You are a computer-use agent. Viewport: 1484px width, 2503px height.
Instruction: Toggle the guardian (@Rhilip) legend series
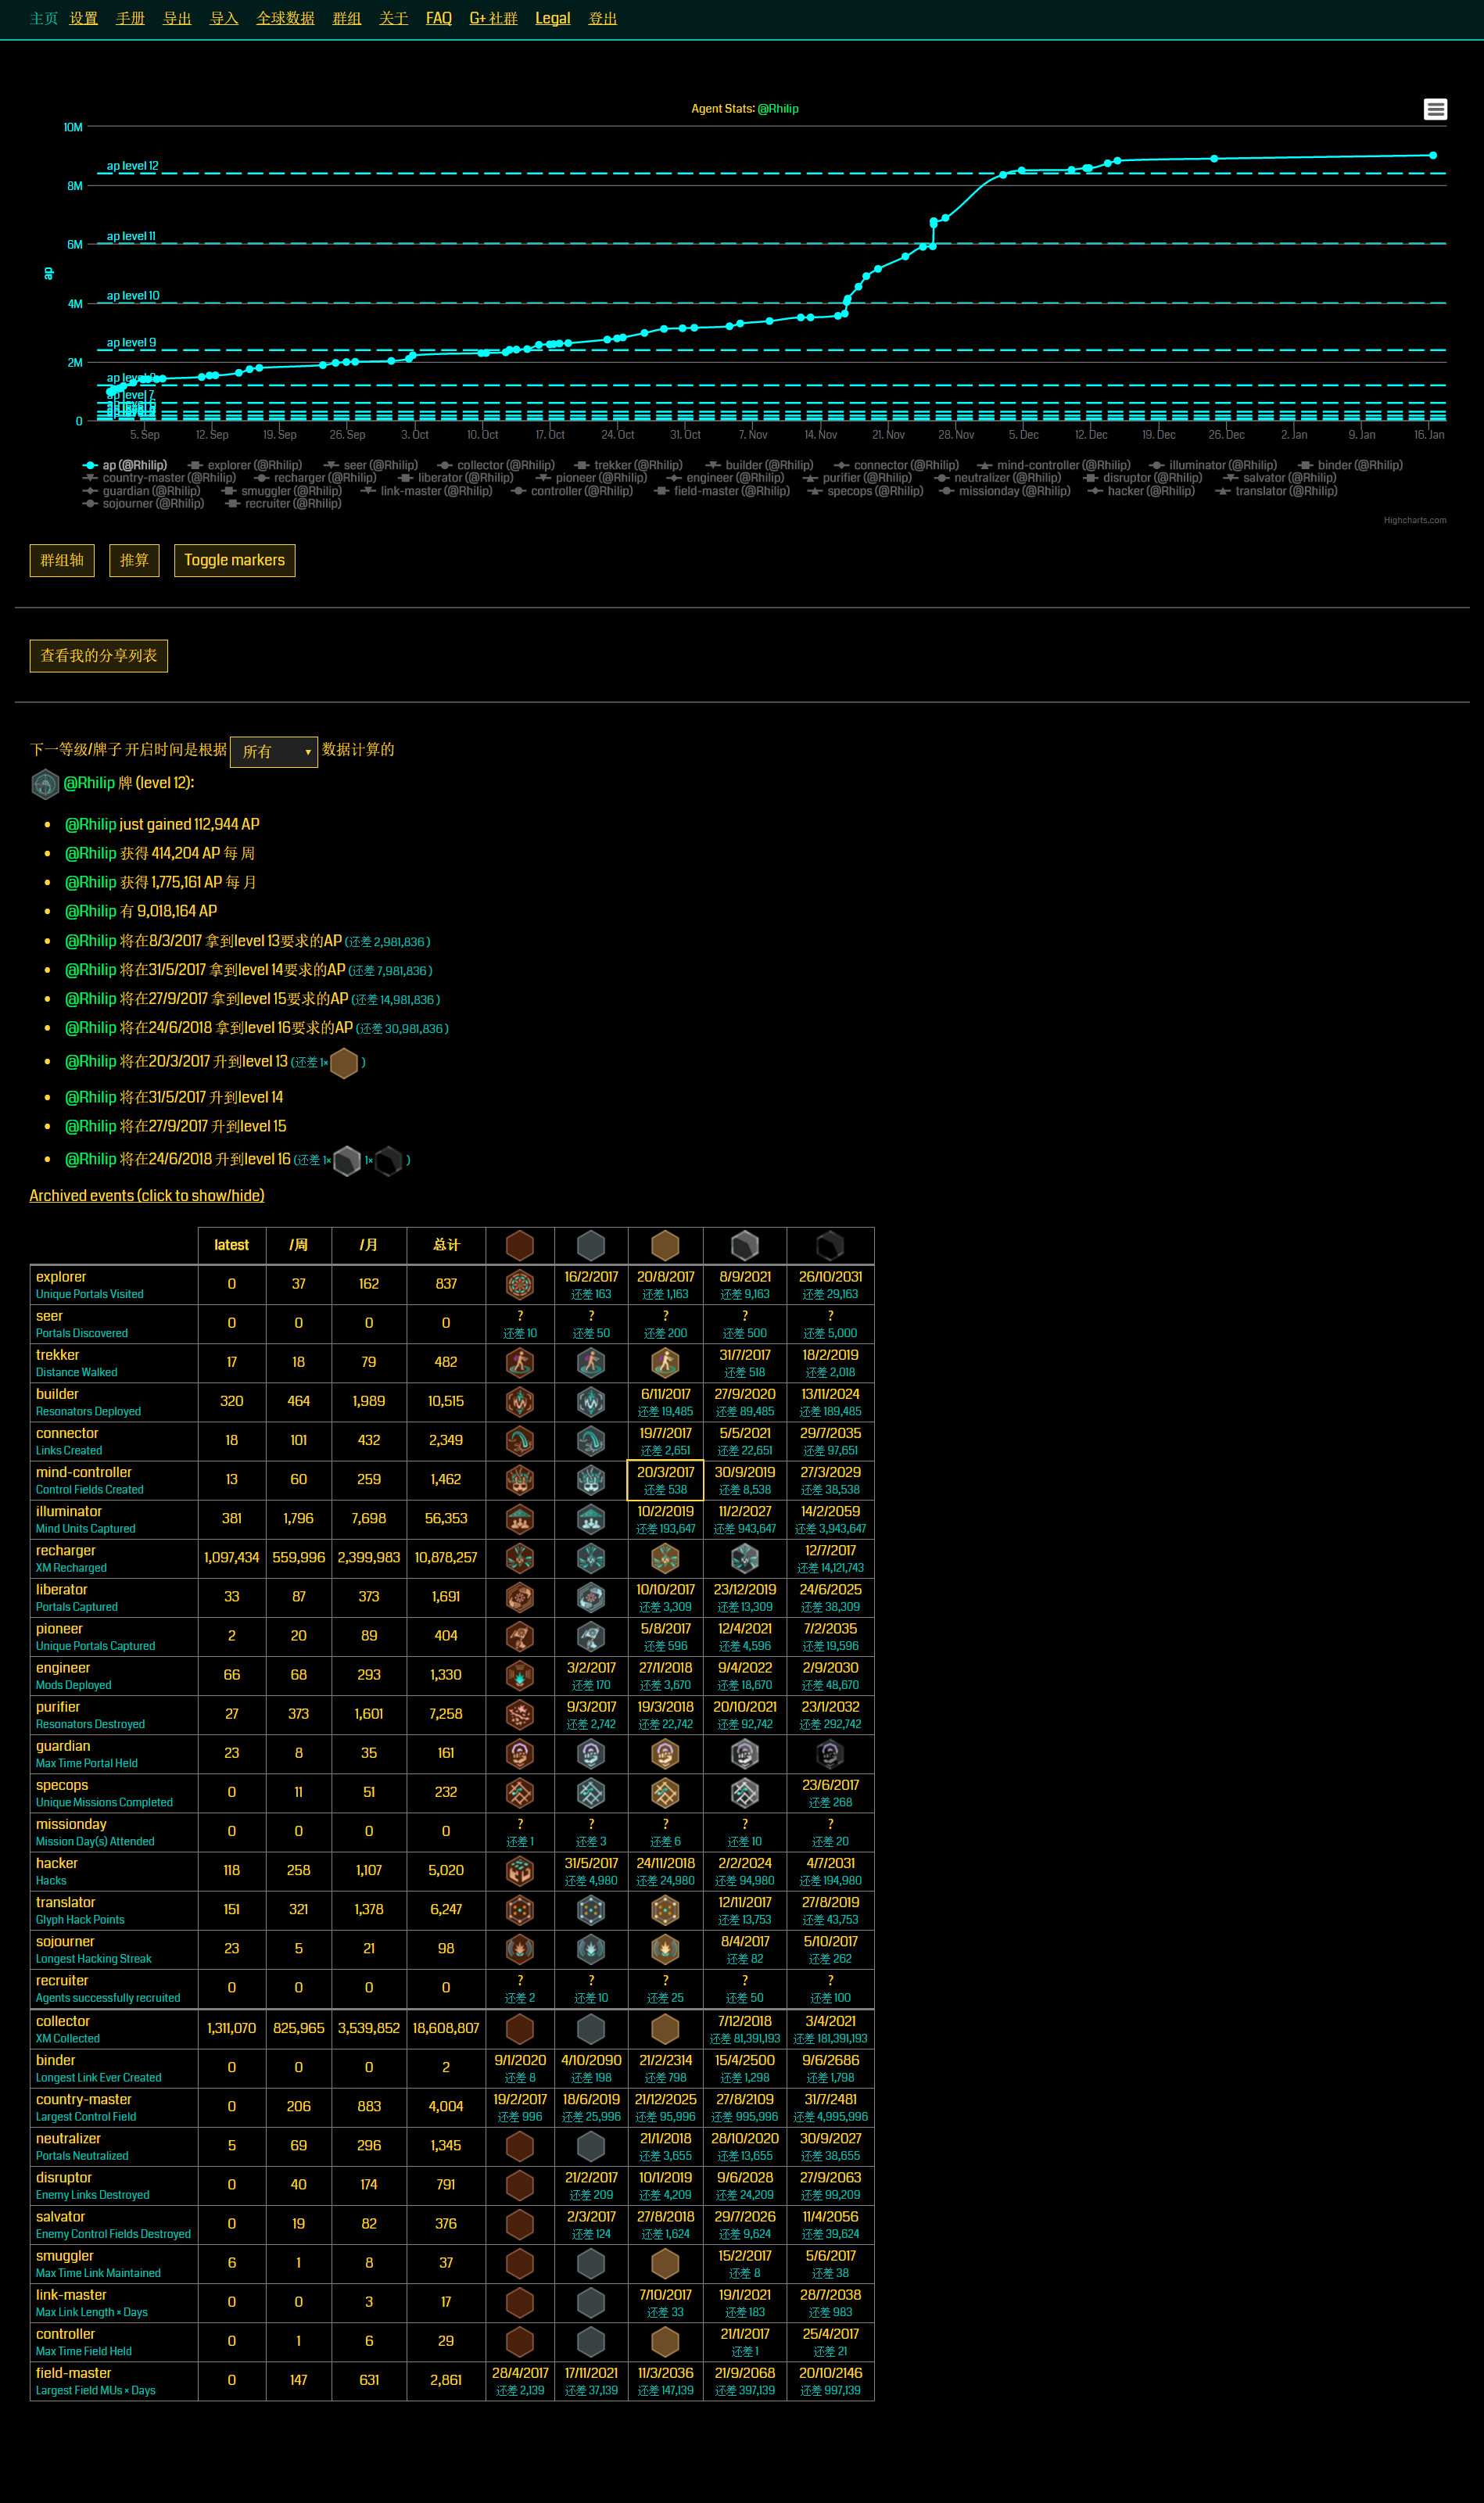tap(142, 491)
